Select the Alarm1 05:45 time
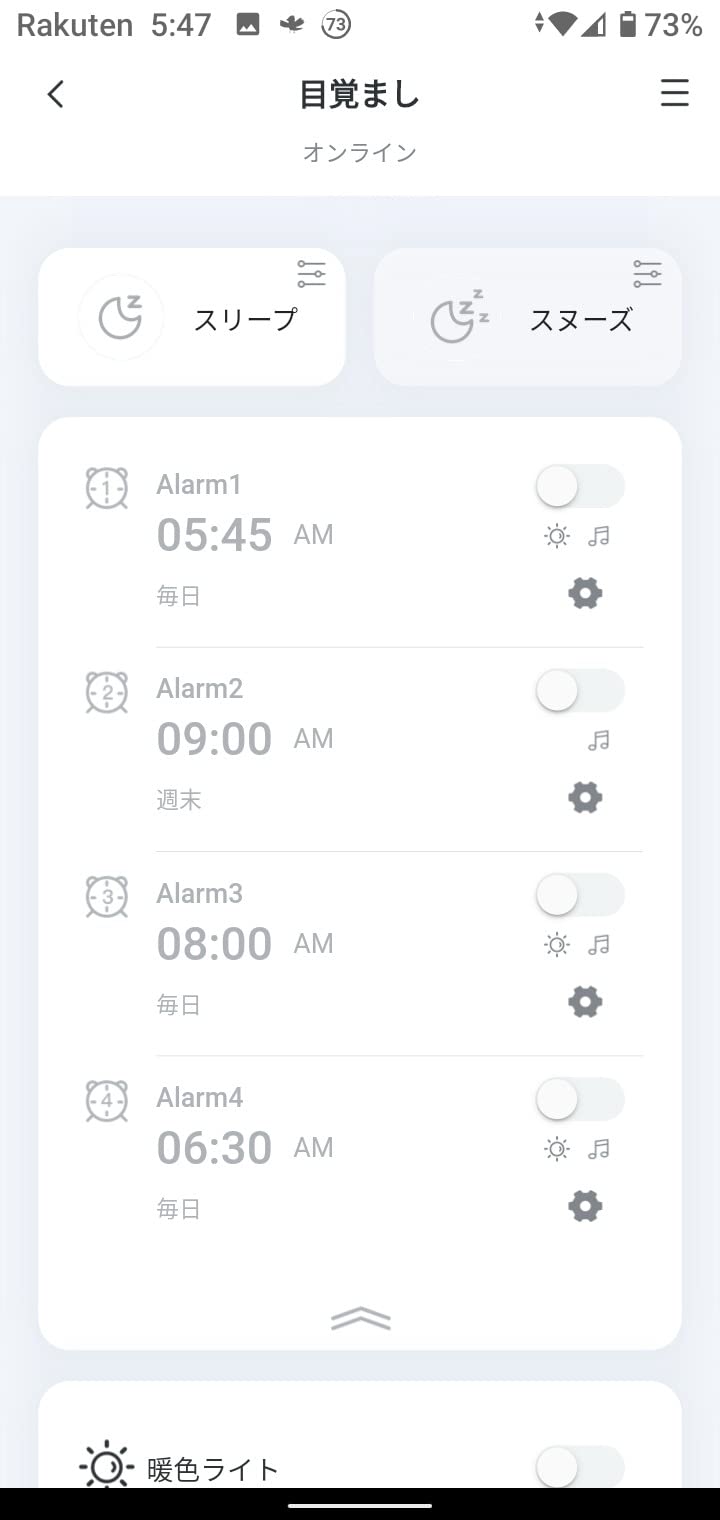The height and width of the screenshot is (1520, 720). pos(215,535)
